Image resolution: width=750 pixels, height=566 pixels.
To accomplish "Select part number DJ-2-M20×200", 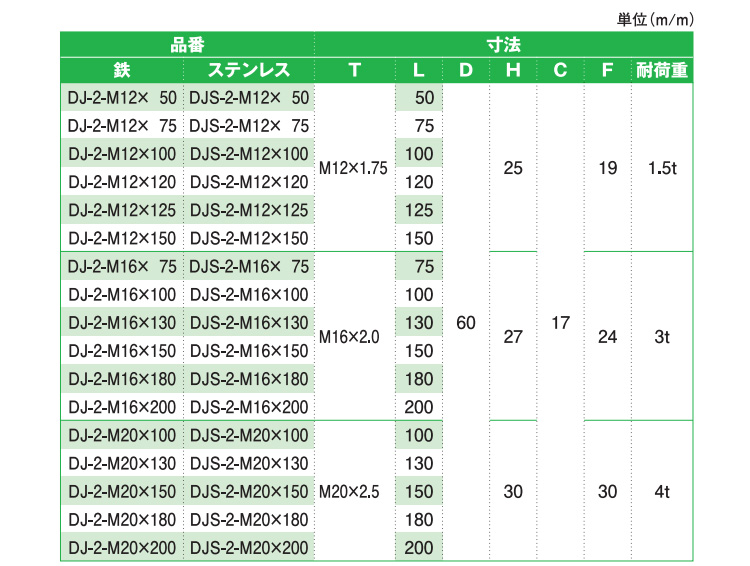I will click(121, 547).
